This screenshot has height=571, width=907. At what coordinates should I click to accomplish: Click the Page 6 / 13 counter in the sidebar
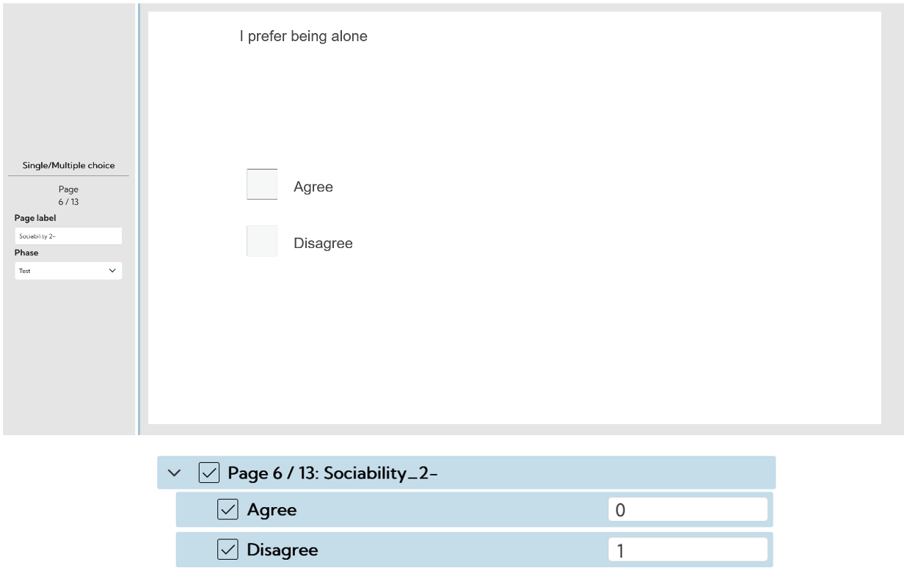click(68, 196)
